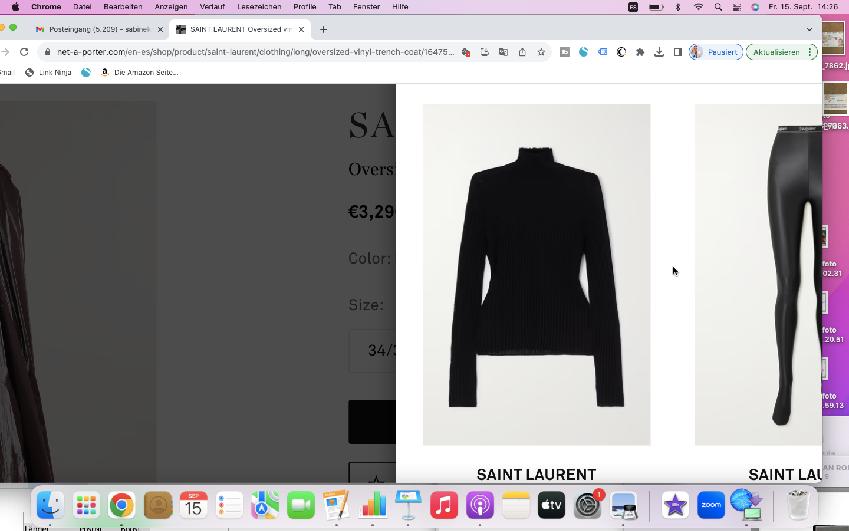Open the Fenster menu
Image resolution: width=849 pixels, height=531 pixels.
367,6
